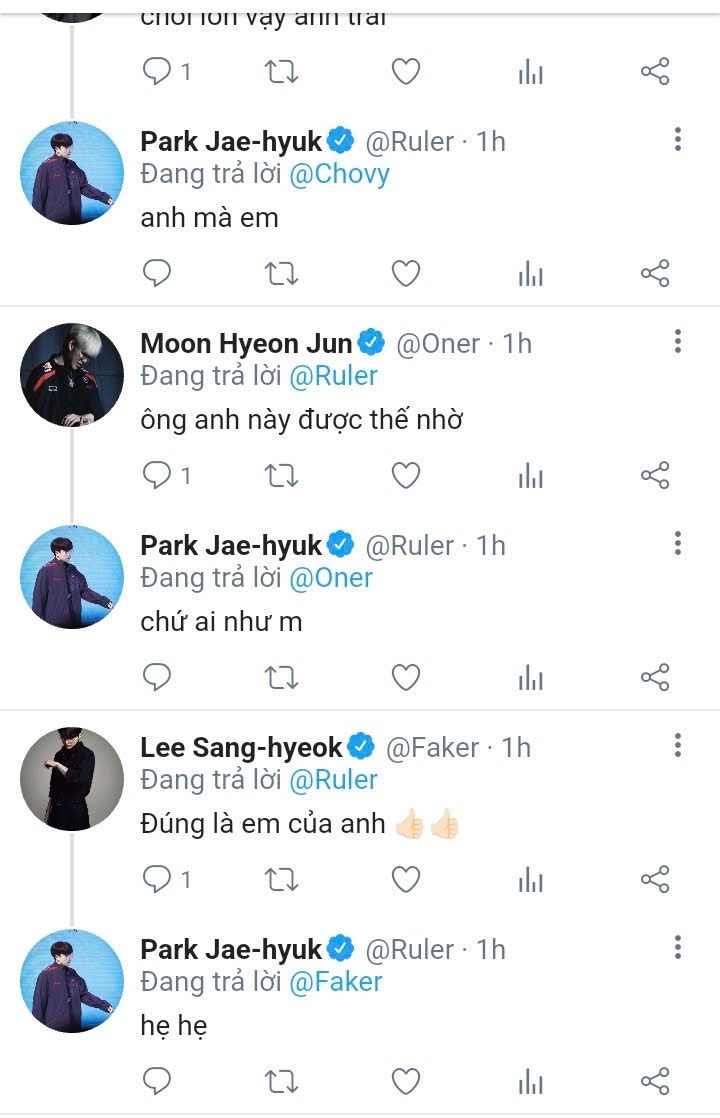Like Faker's thumbs-up reply
The image size is (720, 1118).
[x=405, y=879]
